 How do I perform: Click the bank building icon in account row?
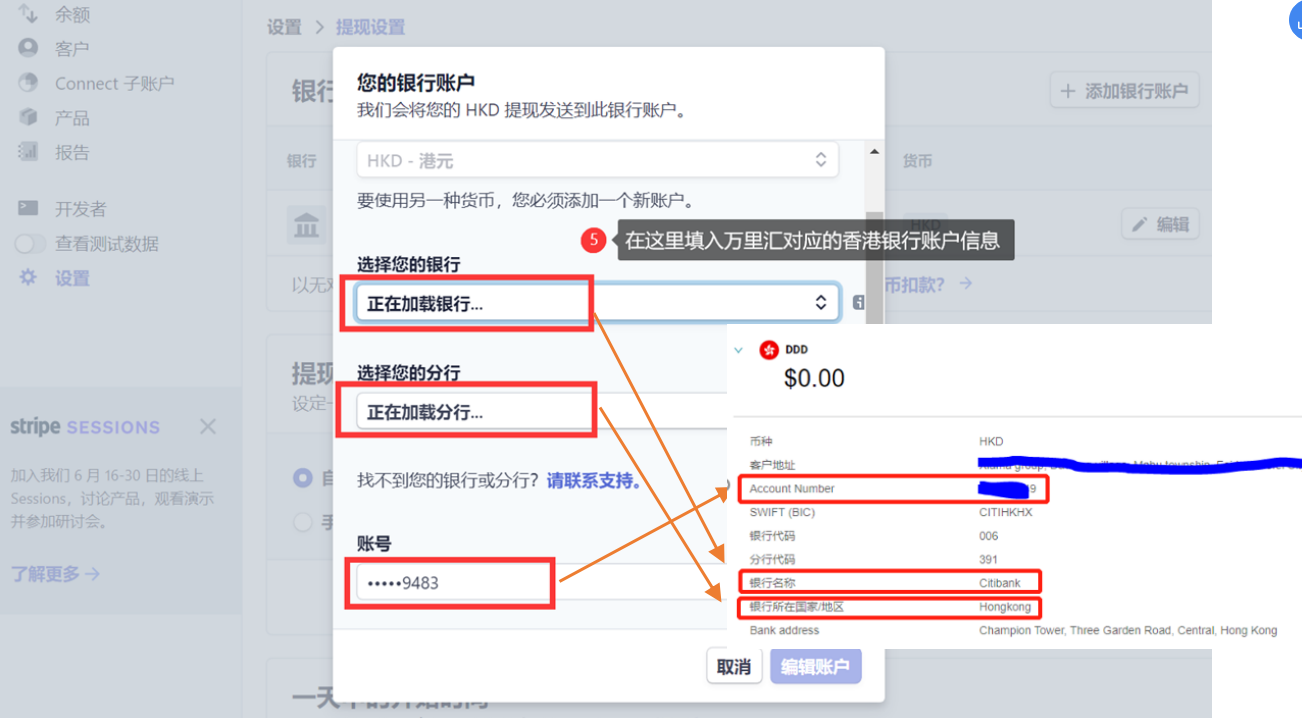[306, 225]
